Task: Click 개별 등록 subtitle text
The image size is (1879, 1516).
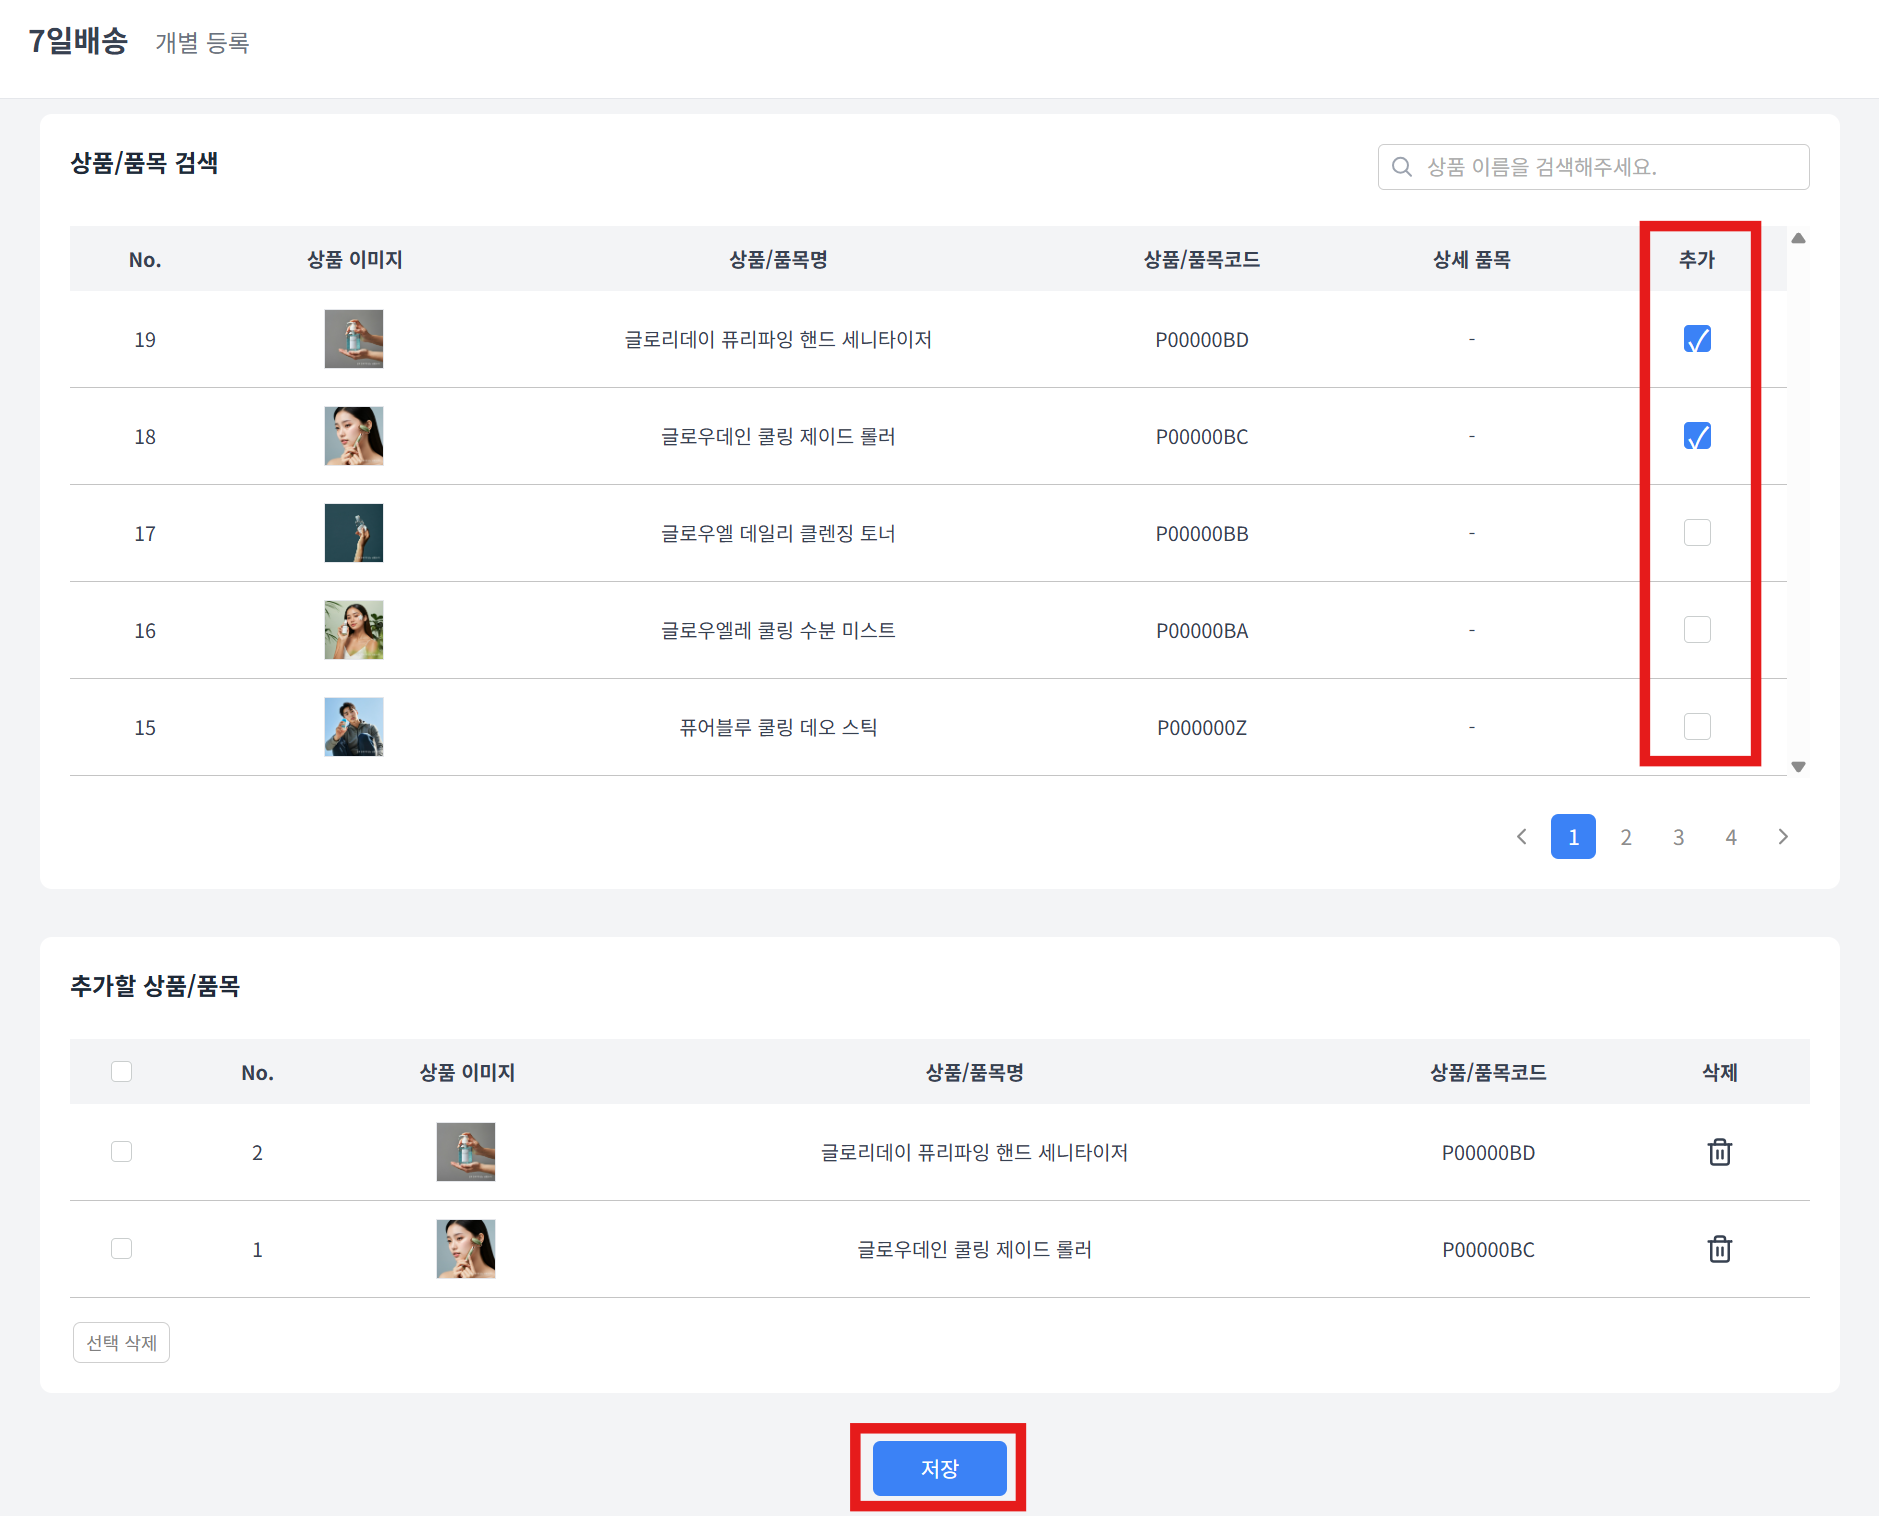Action: (x=202, y=43)
